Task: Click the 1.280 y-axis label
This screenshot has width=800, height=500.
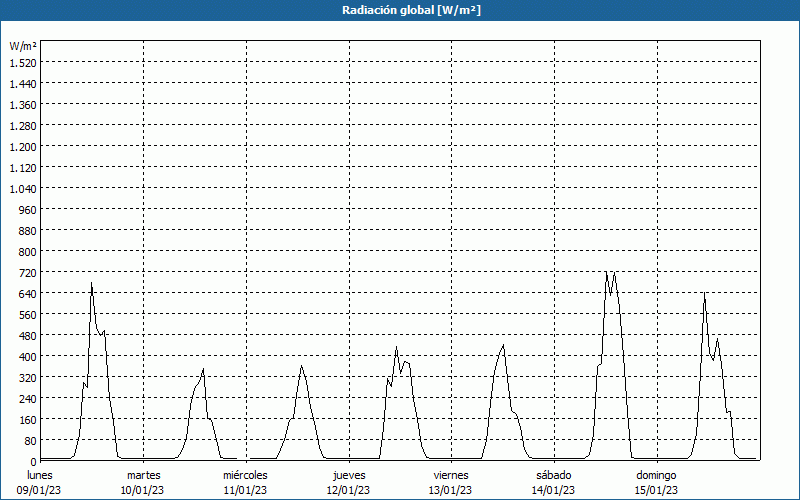Action: [x=23, y=126]
